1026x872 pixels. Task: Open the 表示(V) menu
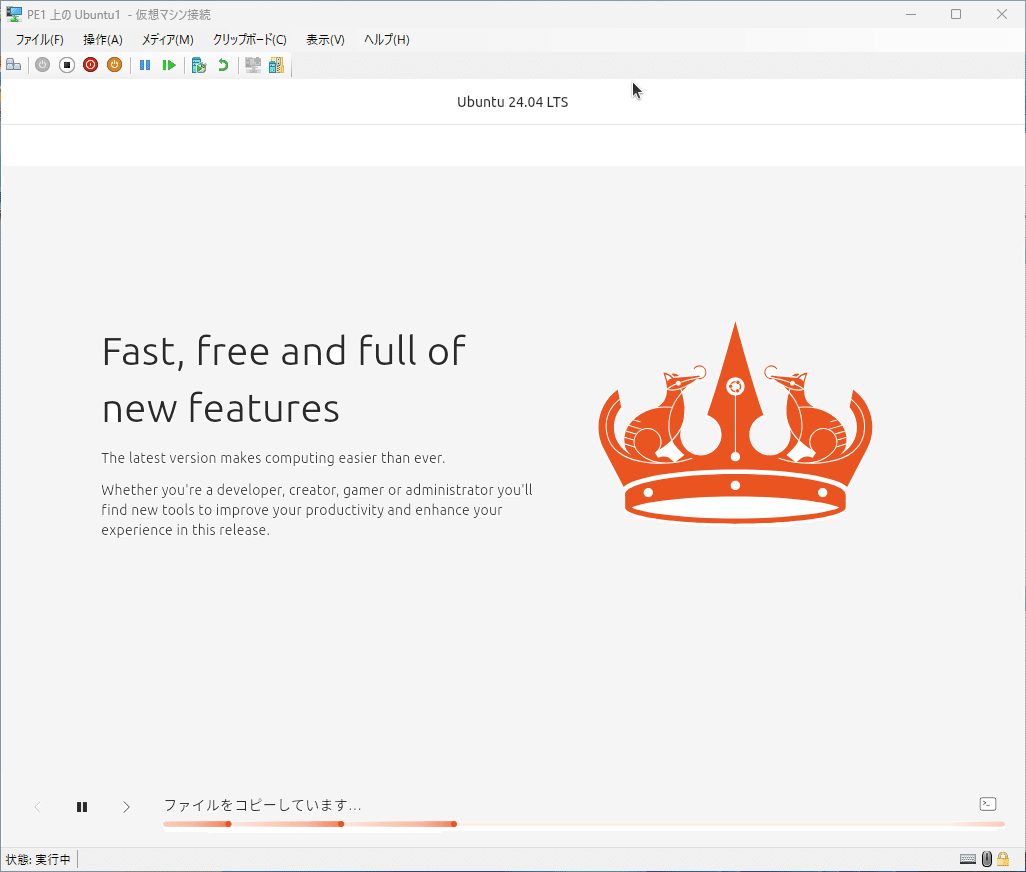coord(325,40)
